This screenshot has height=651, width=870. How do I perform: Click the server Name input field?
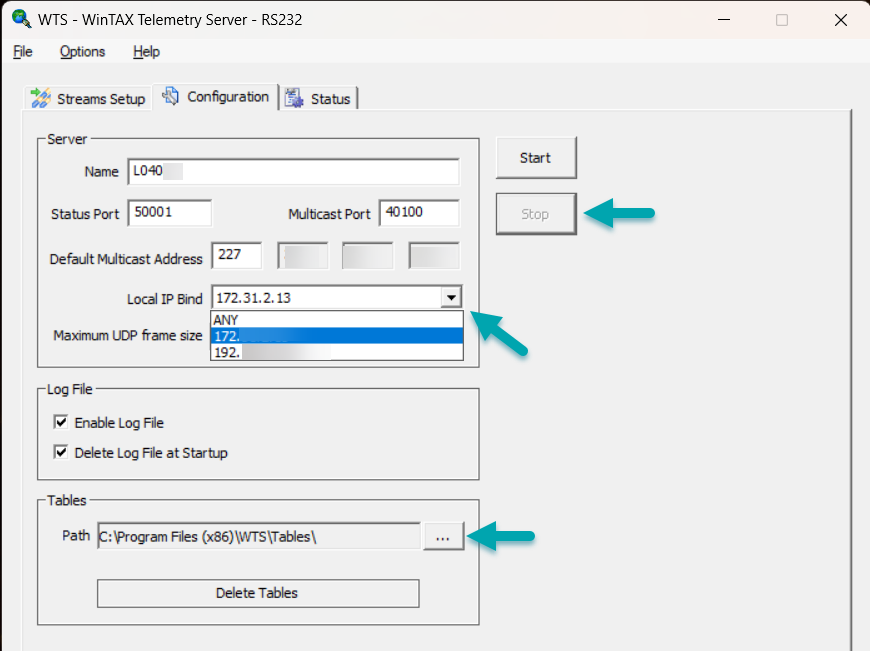click(294, 171)
